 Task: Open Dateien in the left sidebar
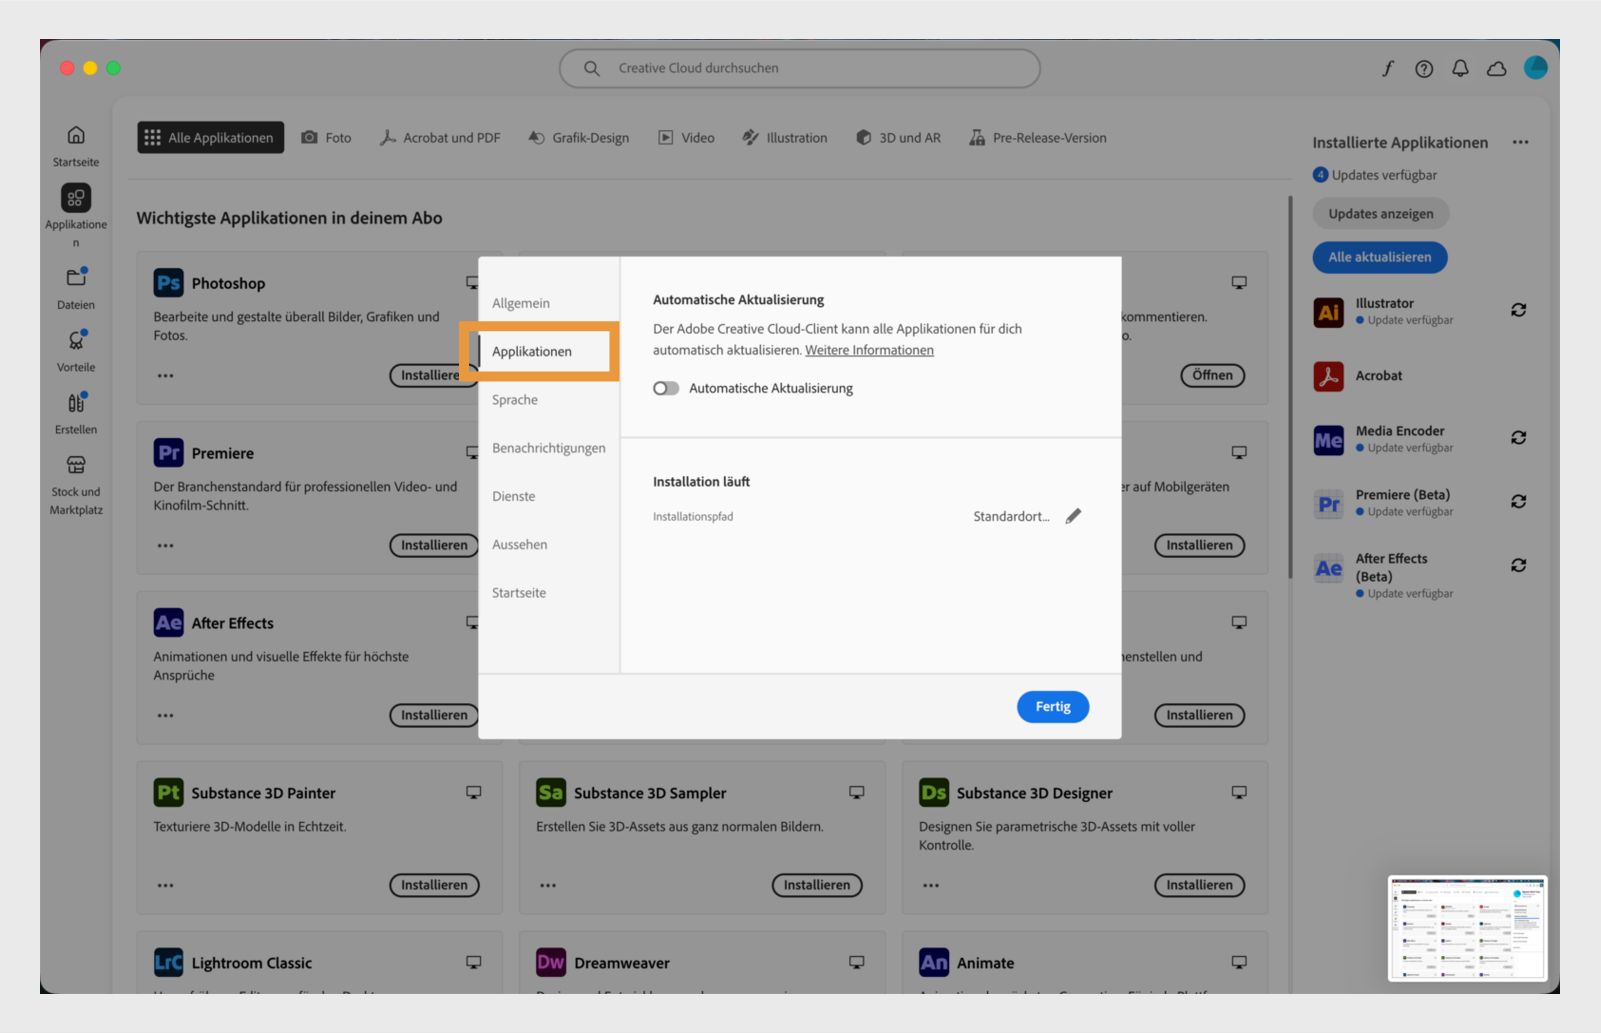[76, 277]
